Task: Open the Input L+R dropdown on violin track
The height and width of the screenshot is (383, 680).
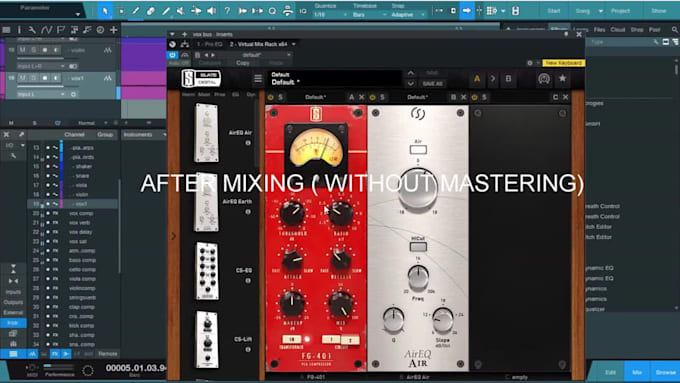Action: coord(41,66)
